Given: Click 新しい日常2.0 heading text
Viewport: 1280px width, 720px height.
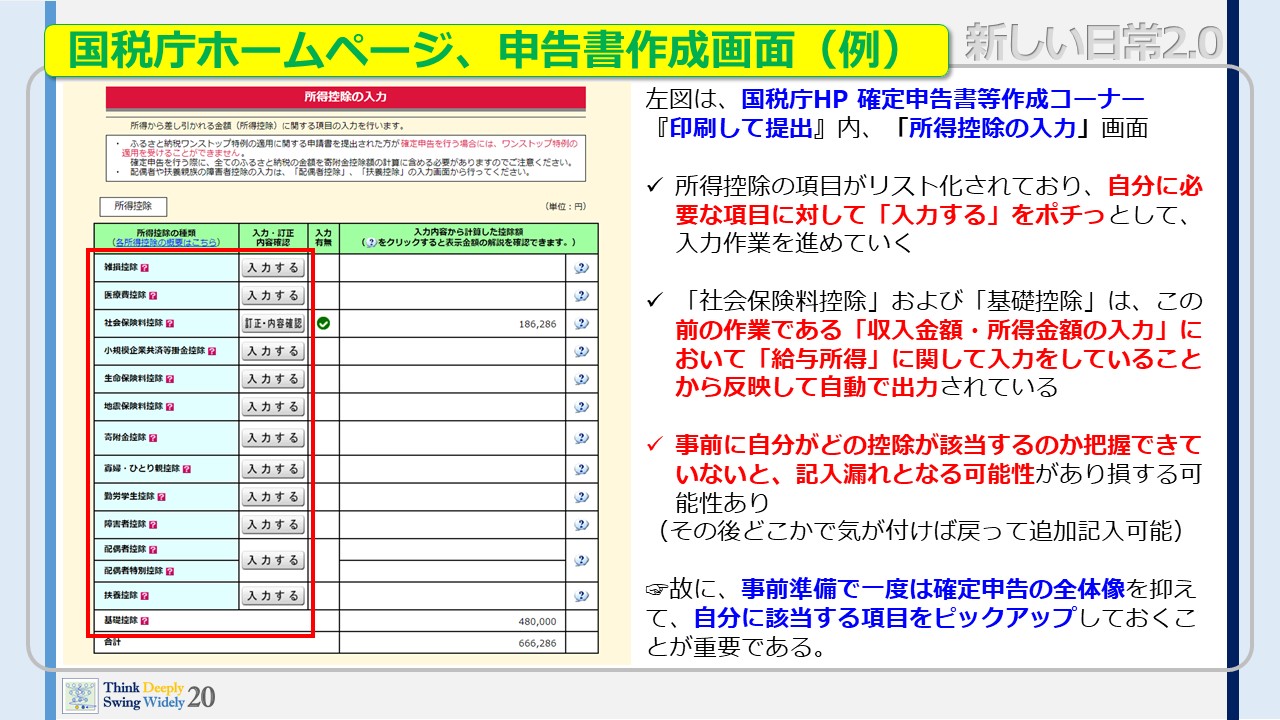Looking at the screenshot, I should pyautogui.click(x=1093, y=44).
